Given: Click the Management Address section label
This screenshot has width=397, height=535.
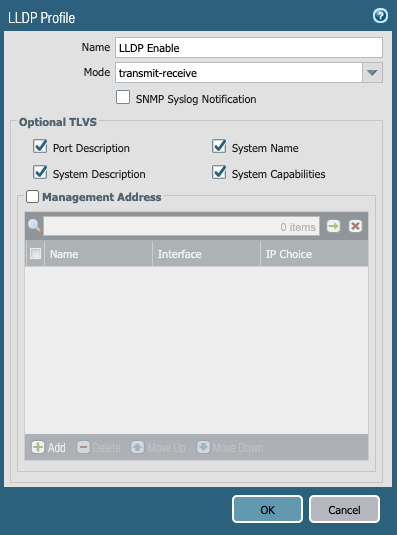Looking at the screenshot, I should coord(102,197).
